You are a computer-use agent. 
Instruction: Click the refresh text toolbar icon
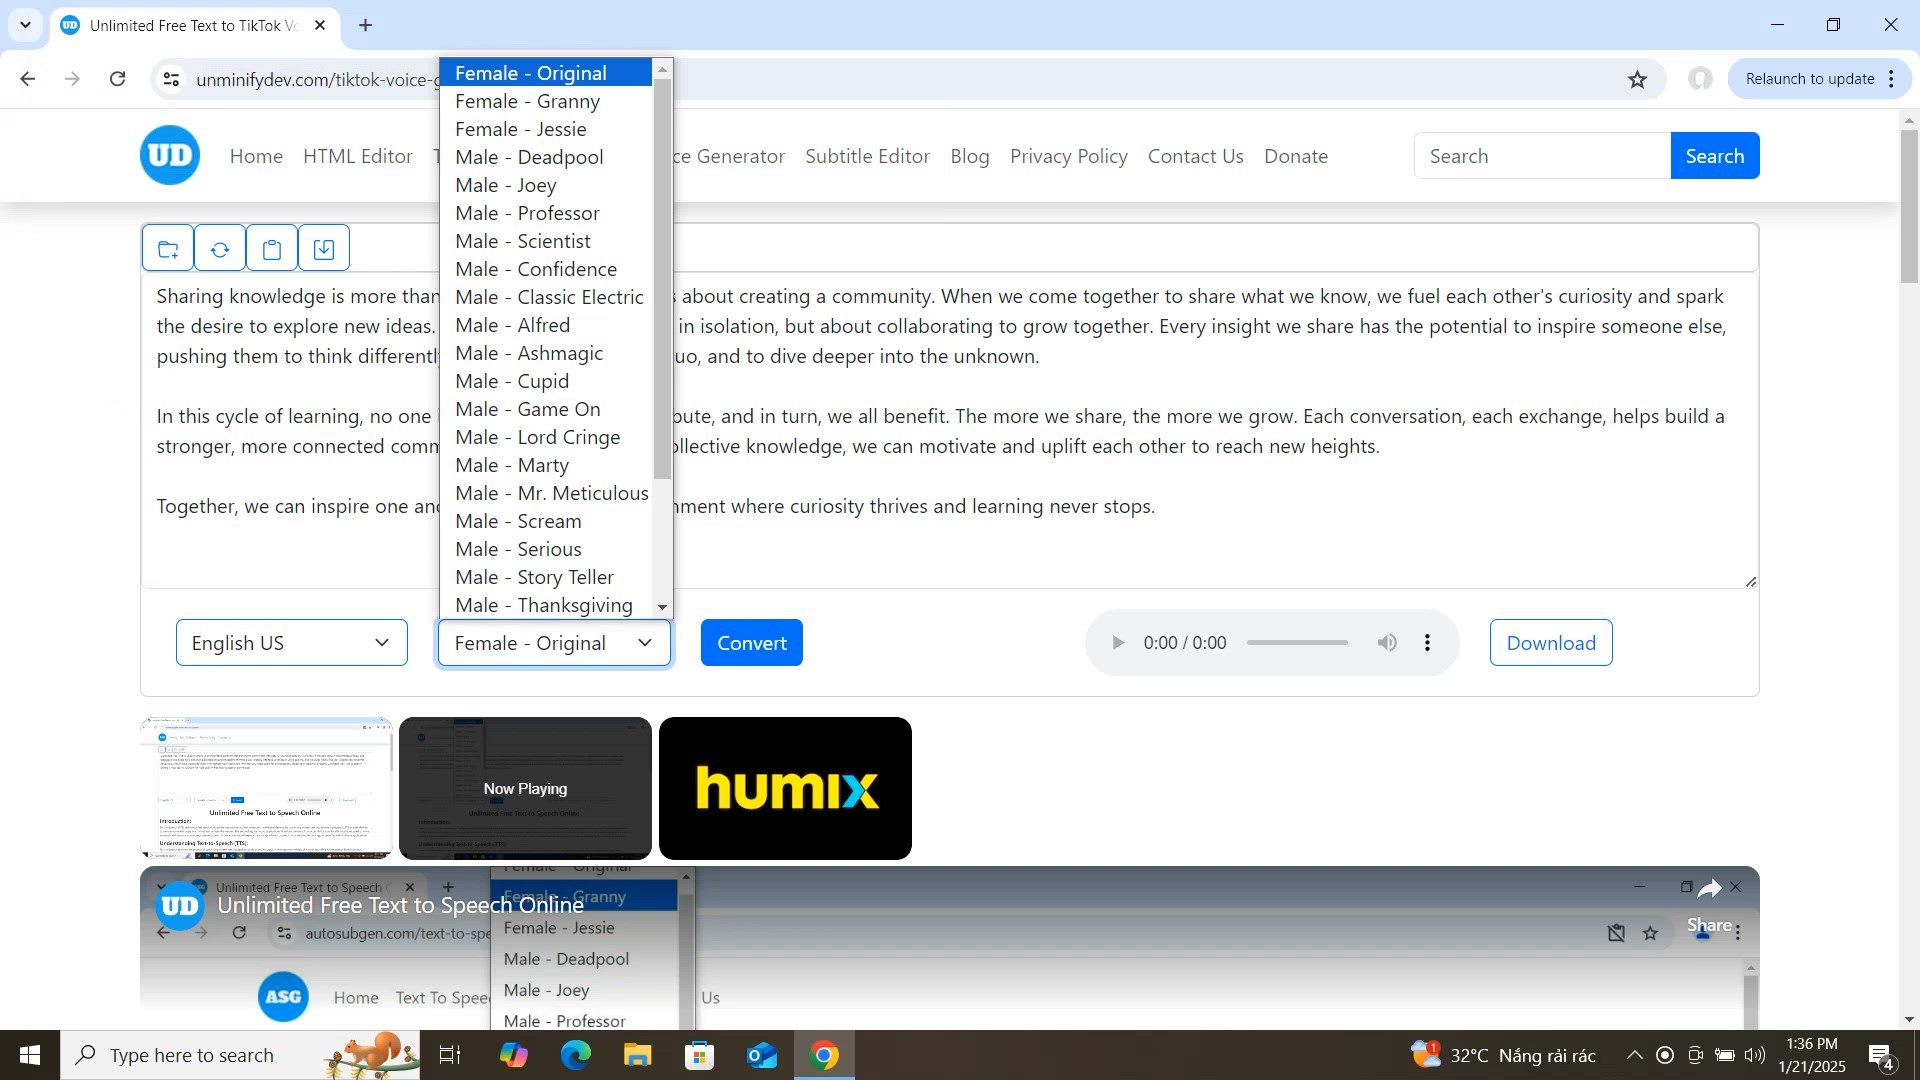click(220, 248)
